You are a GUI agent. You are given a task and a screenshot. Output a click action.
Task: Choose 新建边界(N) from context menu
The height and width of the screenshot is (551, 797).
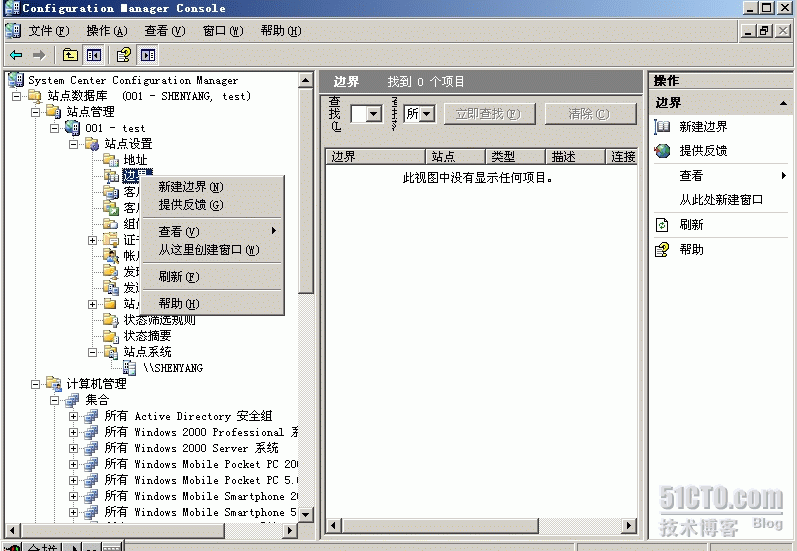212,187
